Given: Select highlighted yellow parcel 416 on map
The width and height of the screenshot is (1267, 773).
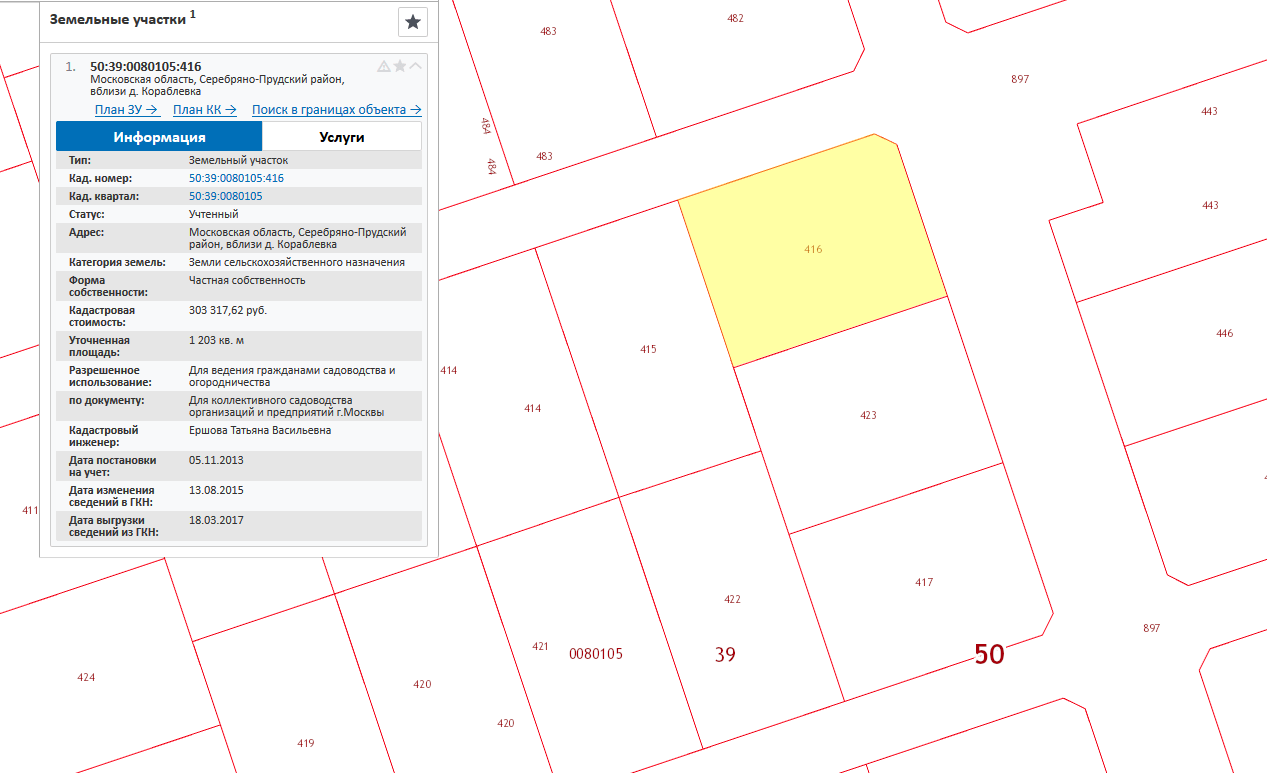Looking at the screenshot, I should coord(813,249).
